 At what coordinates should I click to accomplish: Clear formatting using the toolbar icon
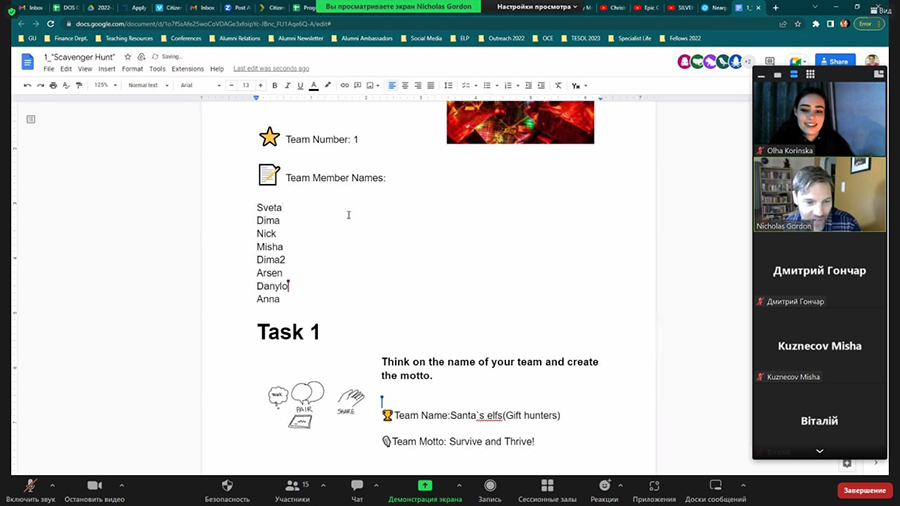[x=558, y=85]
